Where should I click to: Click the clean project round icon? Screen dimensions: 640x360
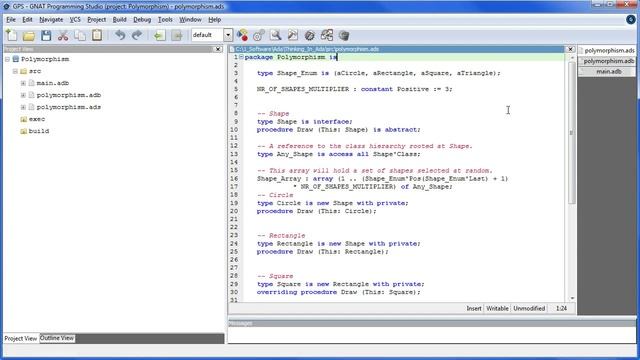pyautogui.click(x=310, y=36)
